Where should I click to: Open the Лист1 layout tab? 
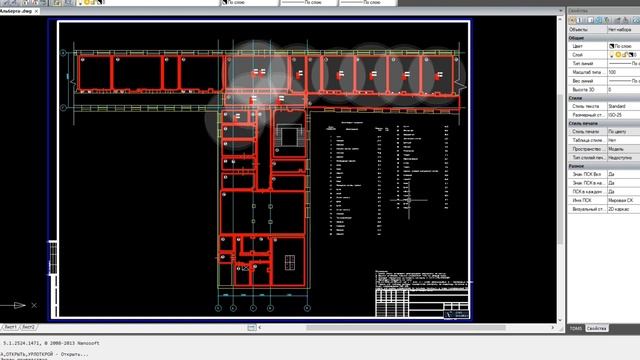(10, 327)
